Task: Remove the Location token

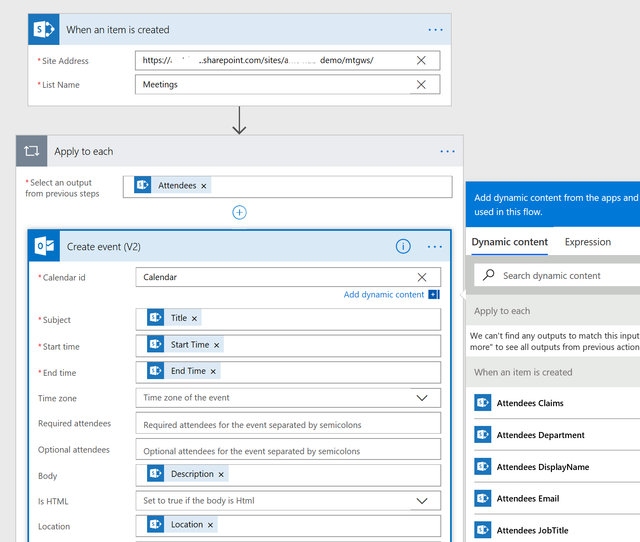Action: [x=210, y=525]
